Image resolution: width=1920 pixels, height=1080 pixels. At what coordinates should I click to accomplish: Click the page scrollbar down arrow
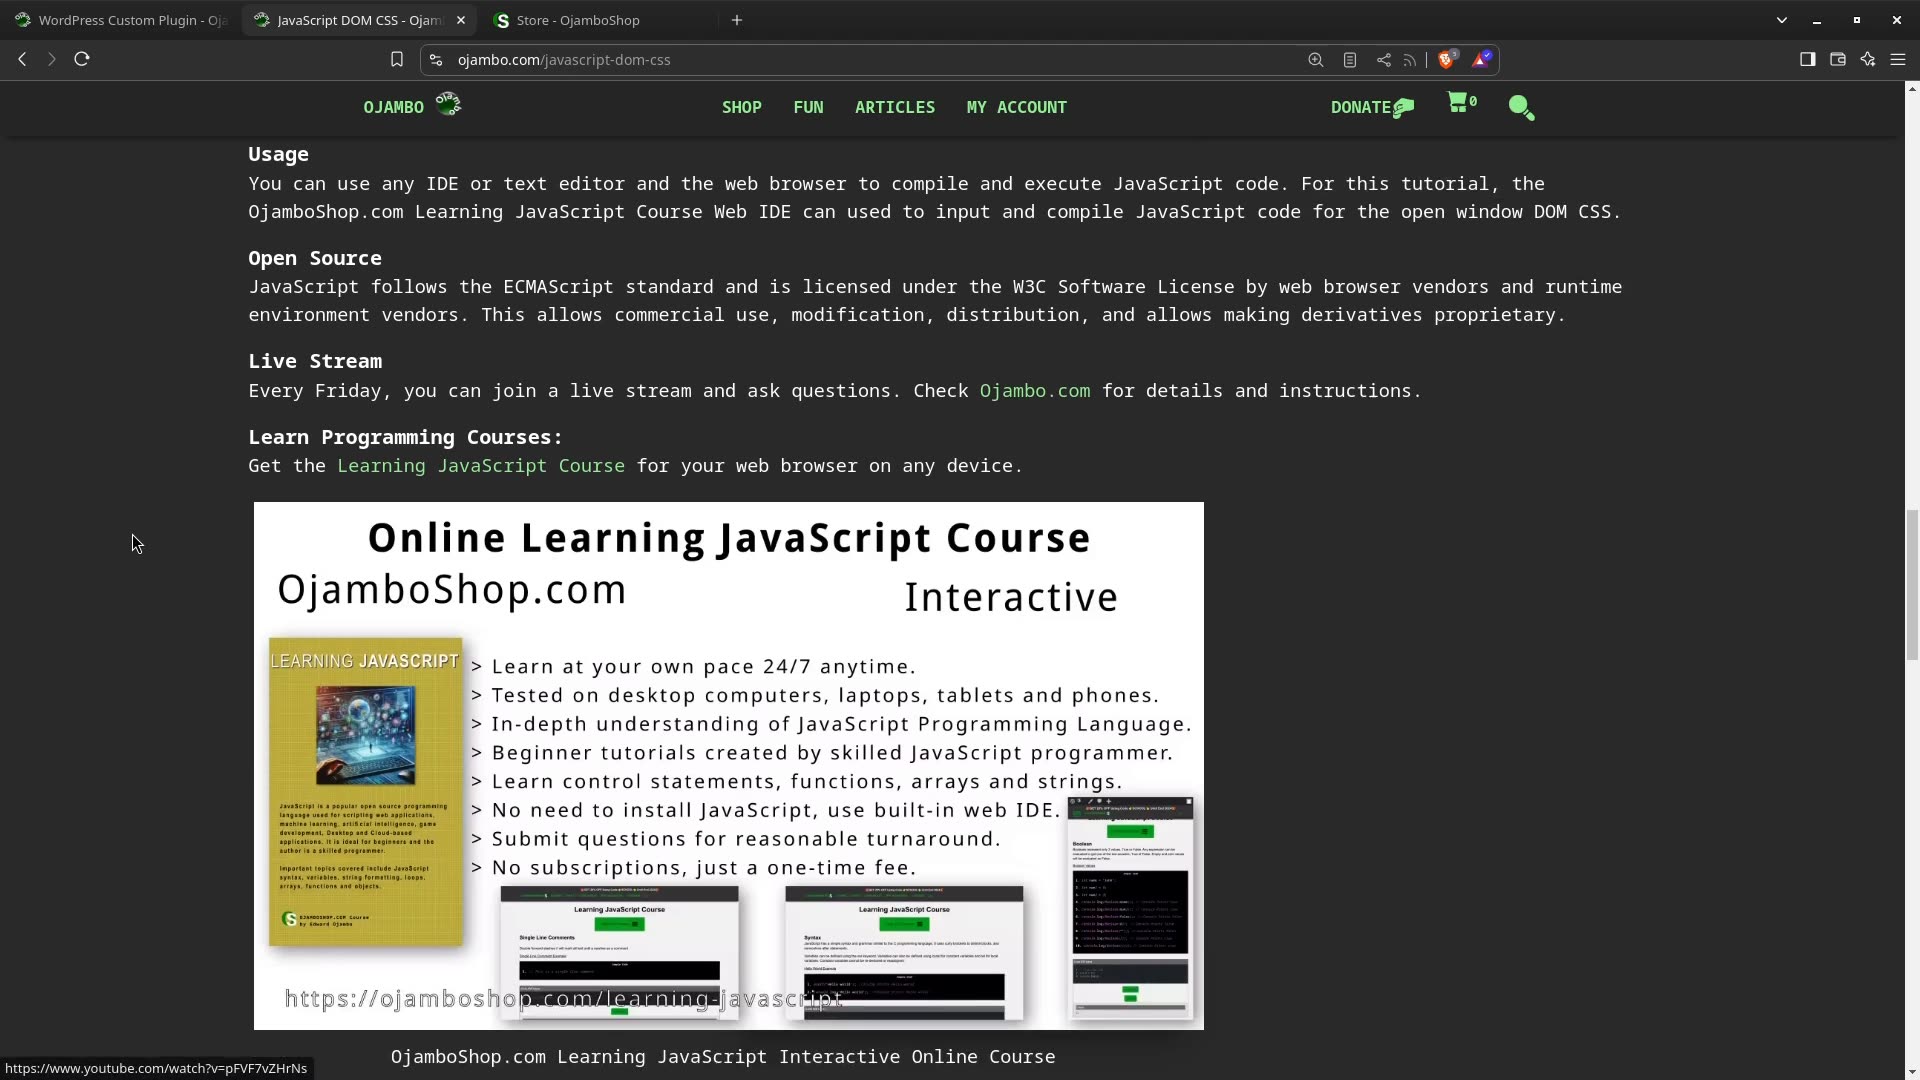click(x=1912, y=1072)
